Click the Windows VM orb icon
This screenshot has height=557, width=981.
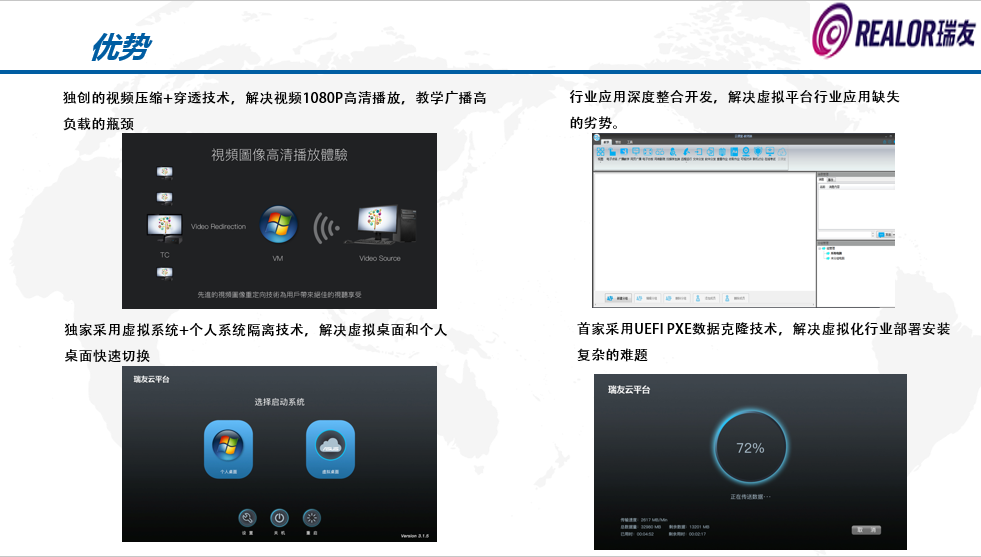click(278, 224)
